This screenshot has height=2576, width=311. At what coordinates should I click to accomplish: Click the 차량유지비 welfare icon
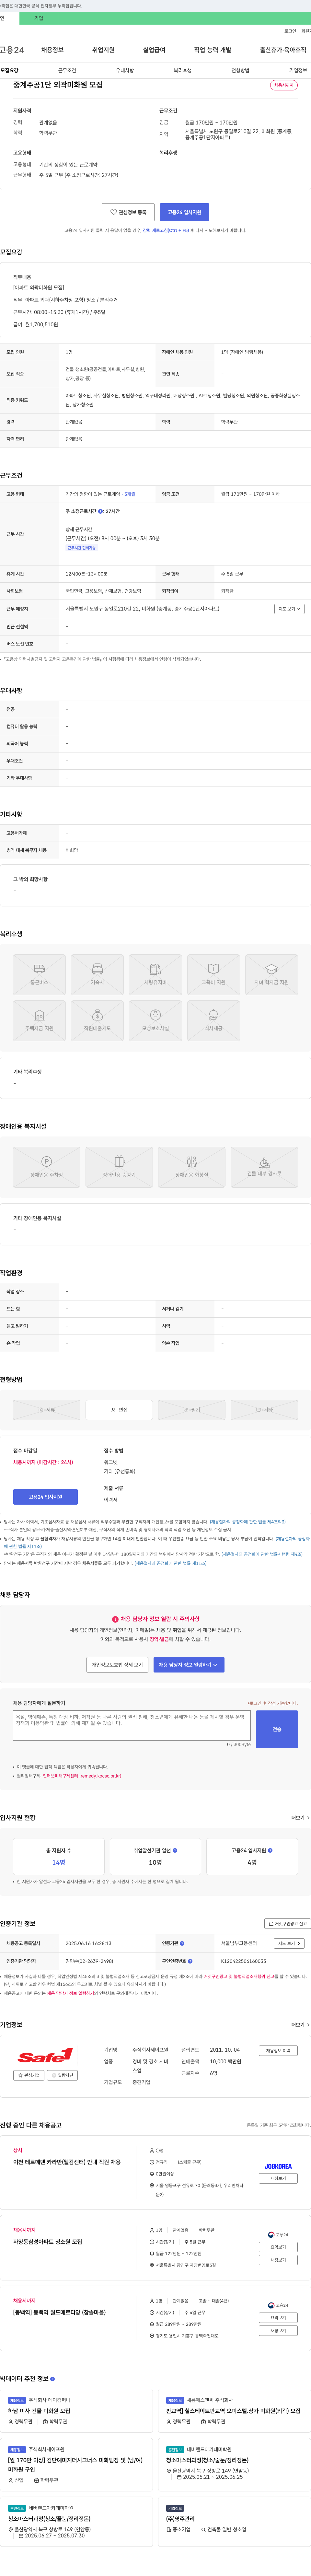click(155, 974)
